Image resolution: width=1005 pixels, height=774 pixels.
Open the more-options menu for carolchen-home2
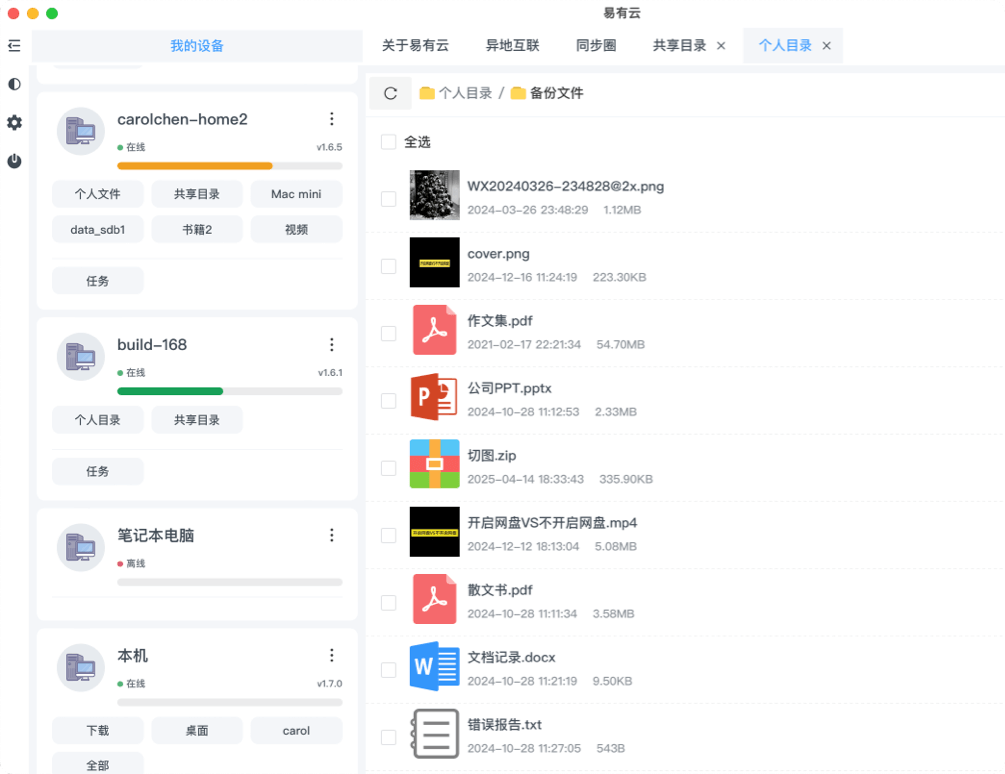[332, 119]
